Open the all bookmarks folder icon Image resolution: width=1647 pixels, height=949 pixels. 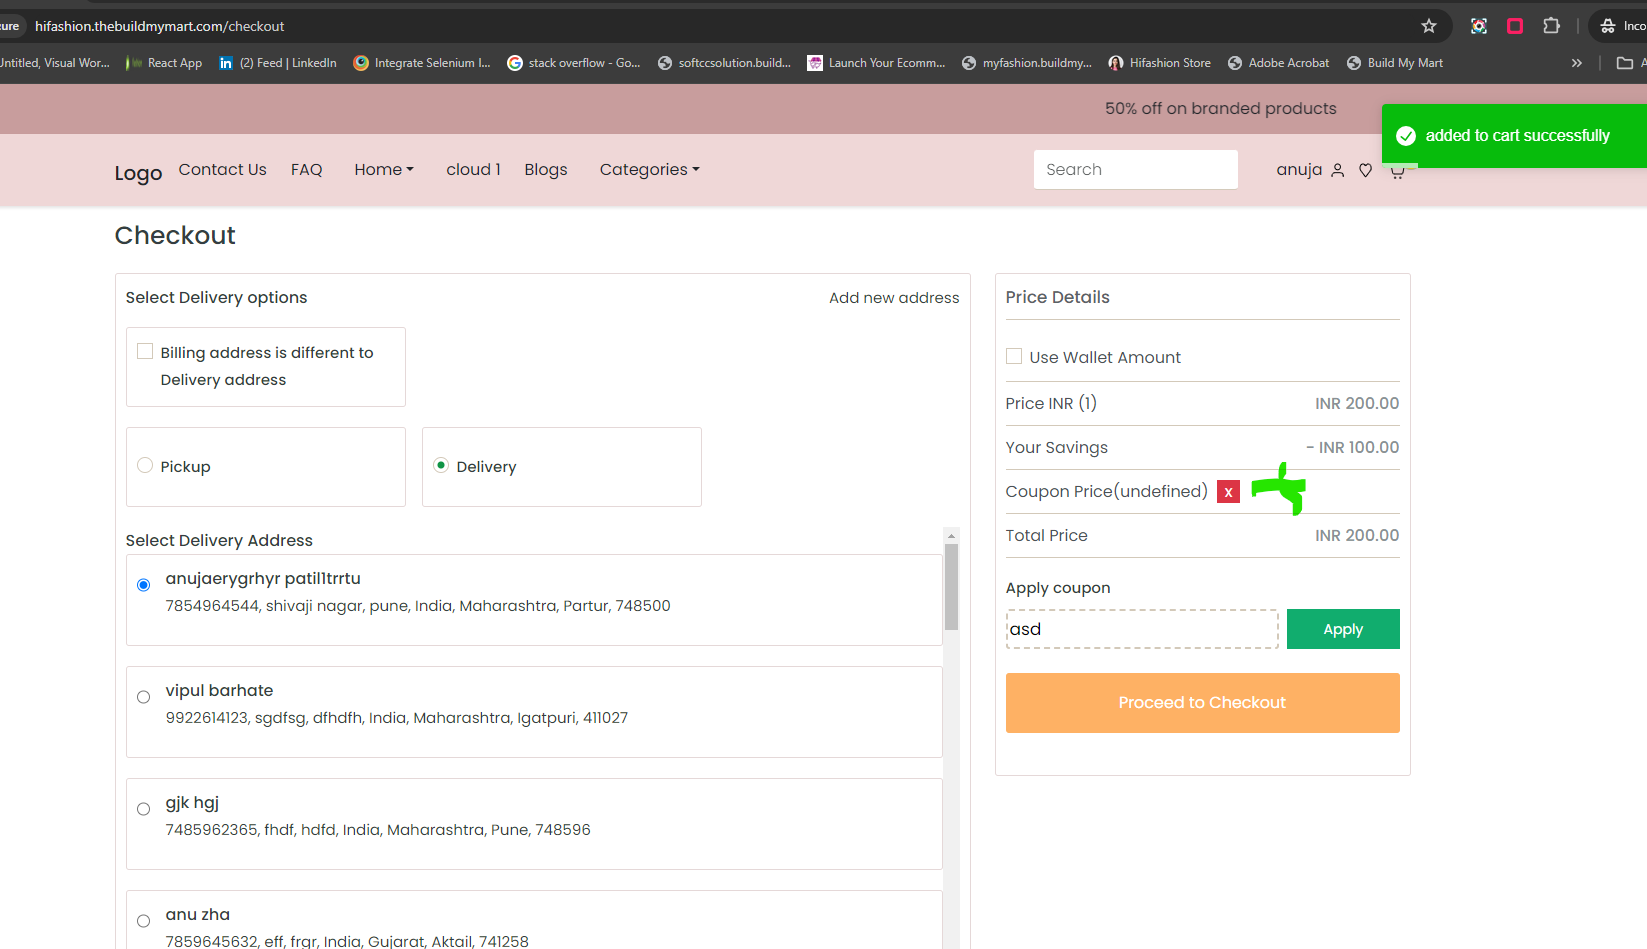[1625, 63]
